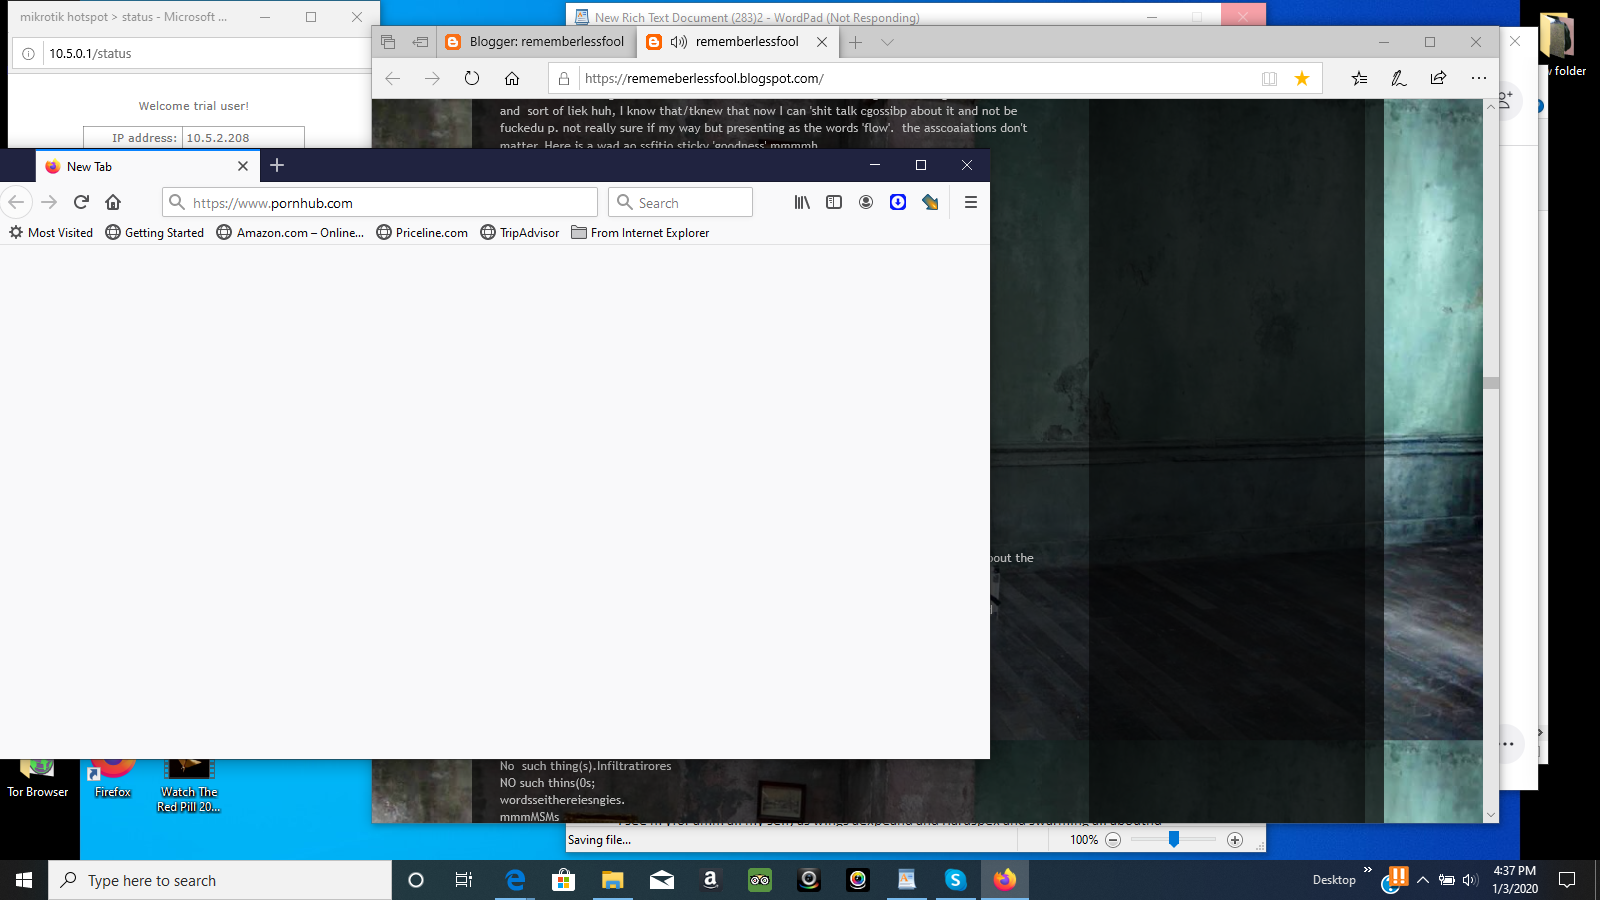
Task: Close the New Tab in Firefox
Action: pyautogui.click(x=243, y=166)
